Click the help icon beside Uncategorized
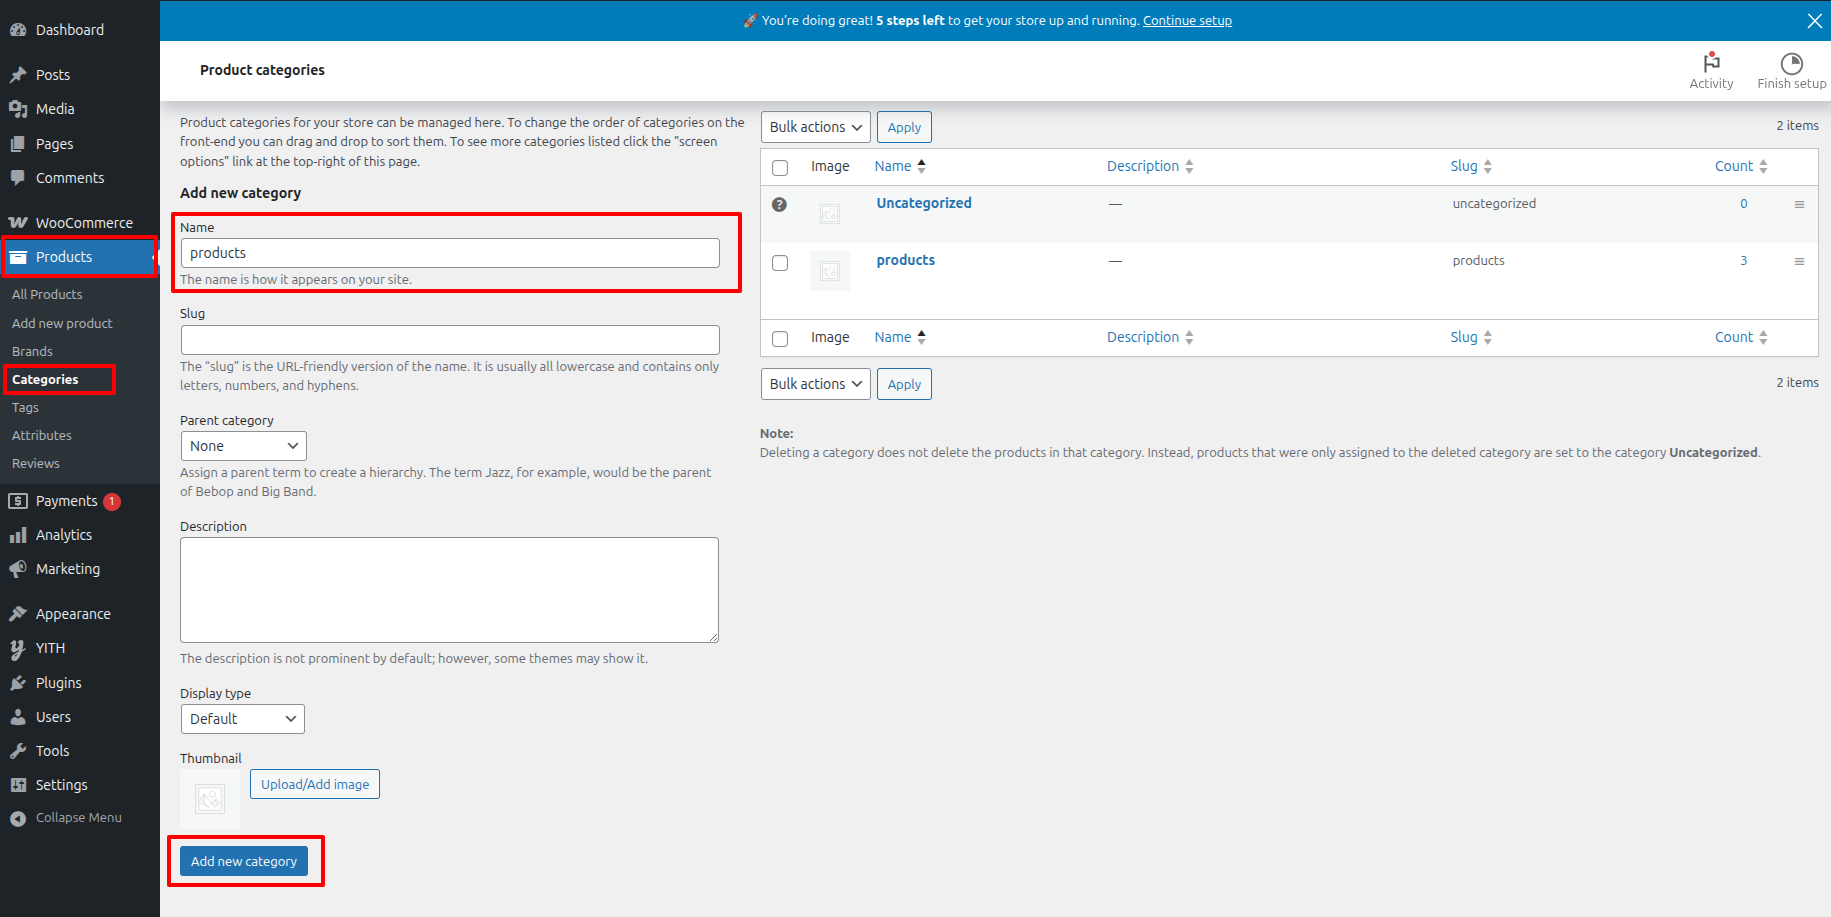Viewport: 1831px width, 917px height. [x=779, y=204]
